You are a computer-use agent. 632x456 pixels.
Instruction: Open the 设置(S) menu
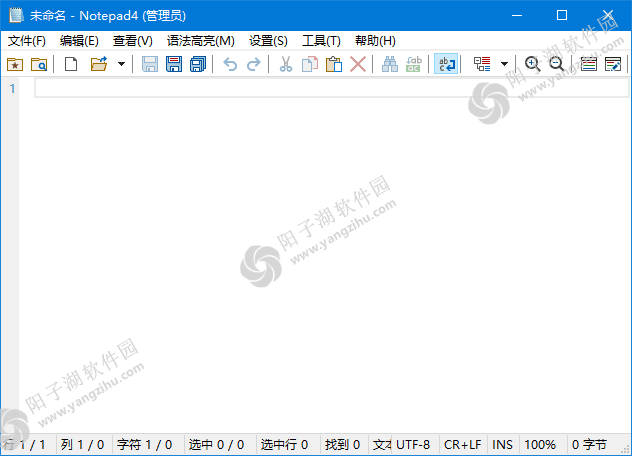click(x=268, y=41)
